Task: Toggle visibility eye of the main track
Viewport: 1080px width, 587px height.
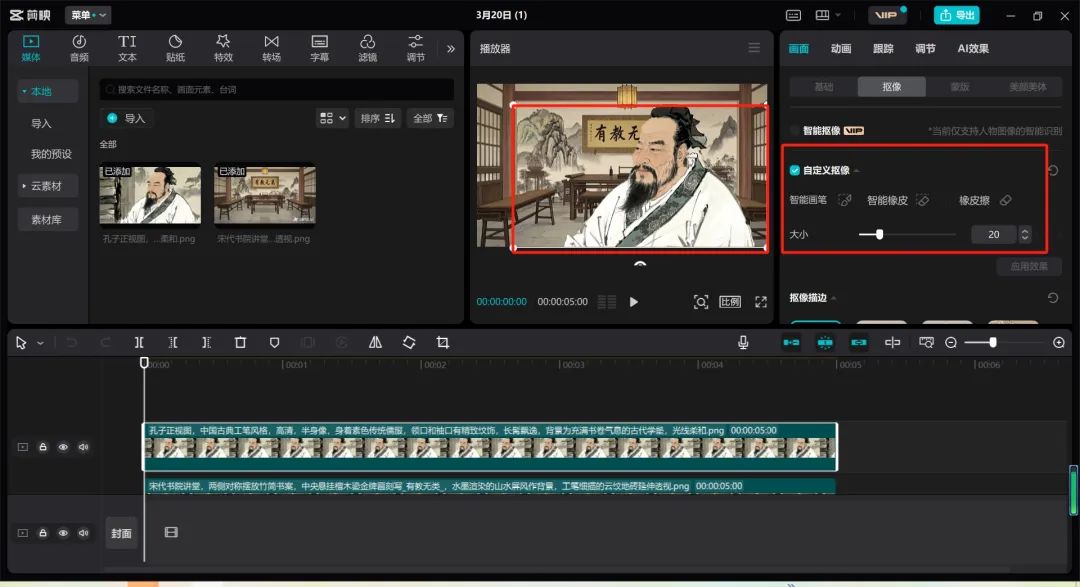Action: coord(63,533)
